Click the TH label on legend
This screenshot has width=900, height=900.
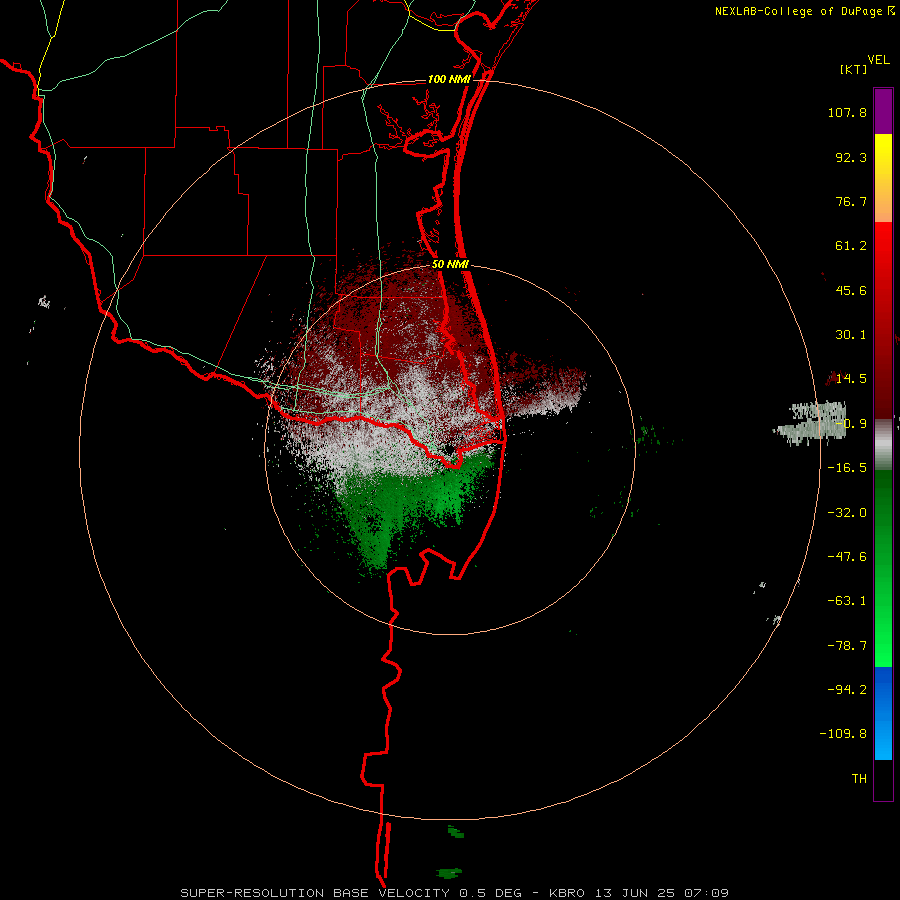pyautogui.click(x=859, y=779)
